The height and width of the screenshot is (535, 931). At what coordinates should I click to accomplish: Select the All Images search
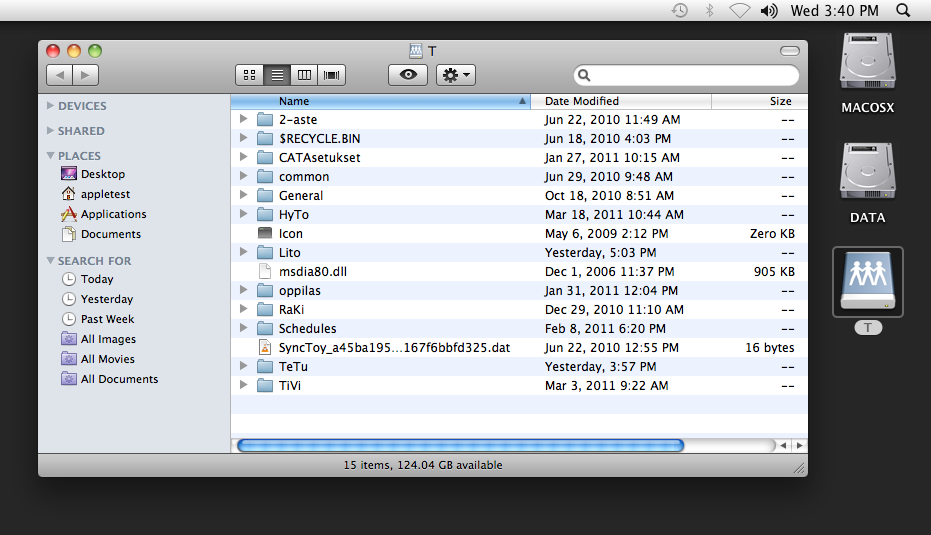coord(99,339)
